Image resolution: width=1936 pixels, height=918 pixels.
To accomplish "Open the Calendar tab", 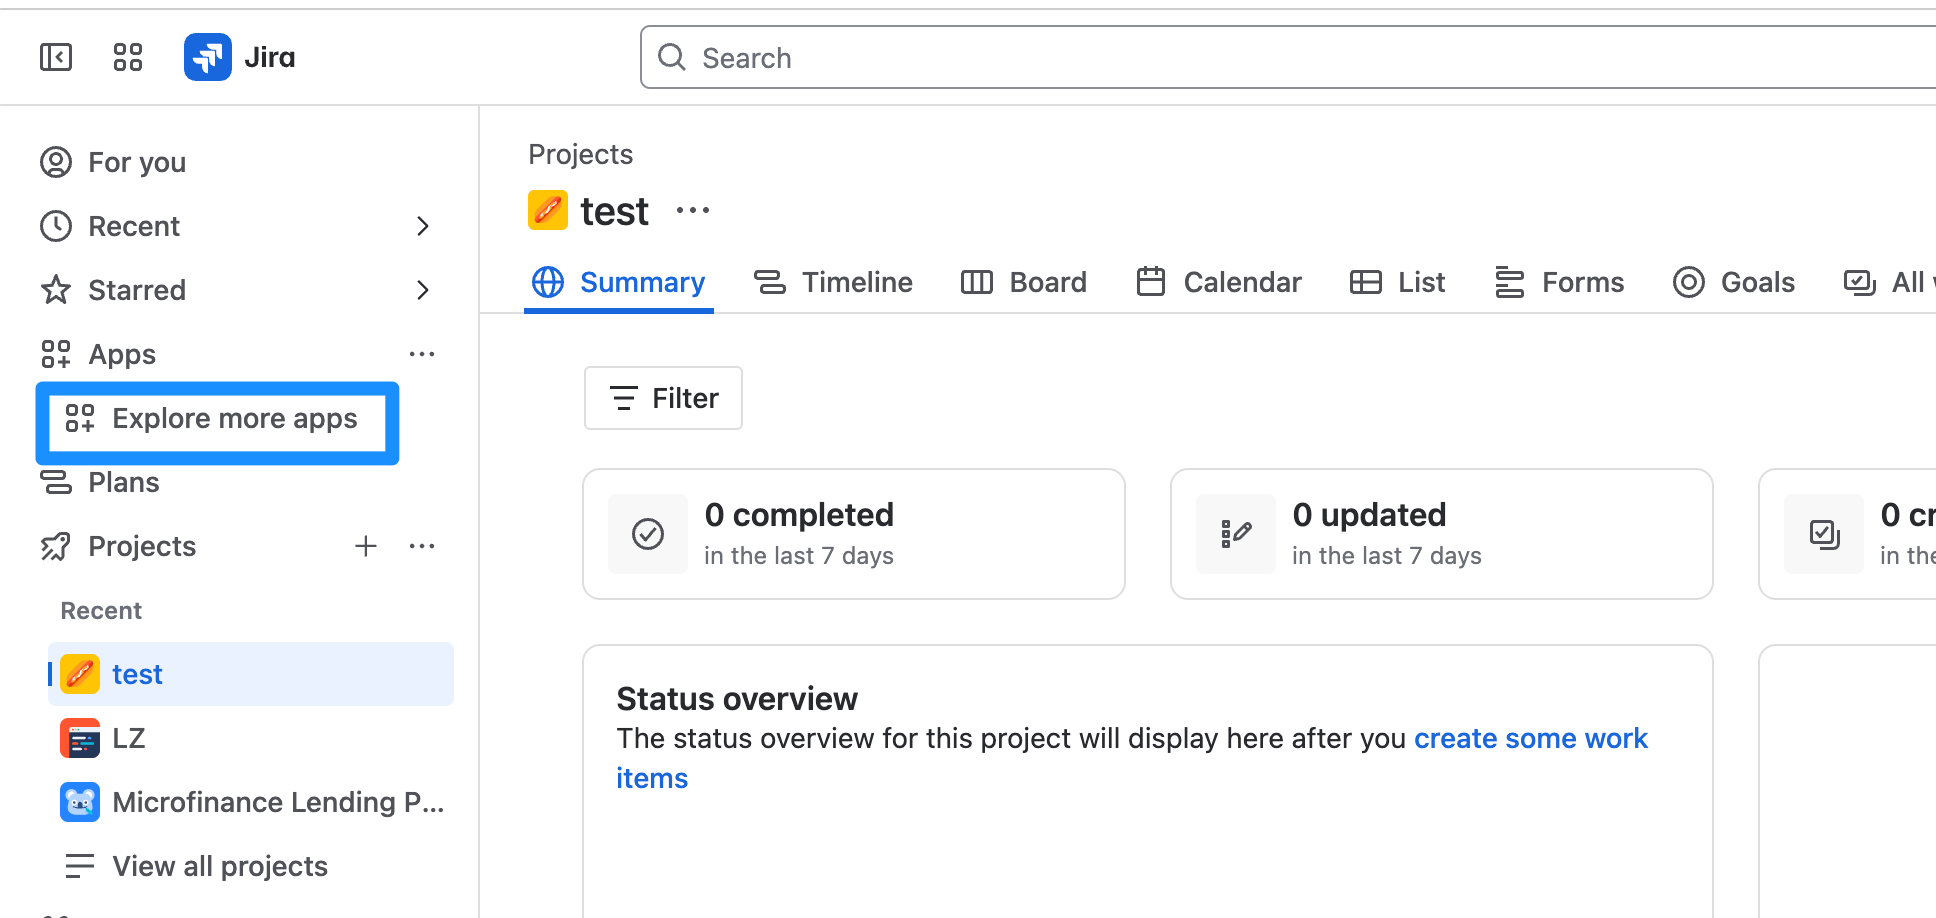I will (x=1219, y=282).
